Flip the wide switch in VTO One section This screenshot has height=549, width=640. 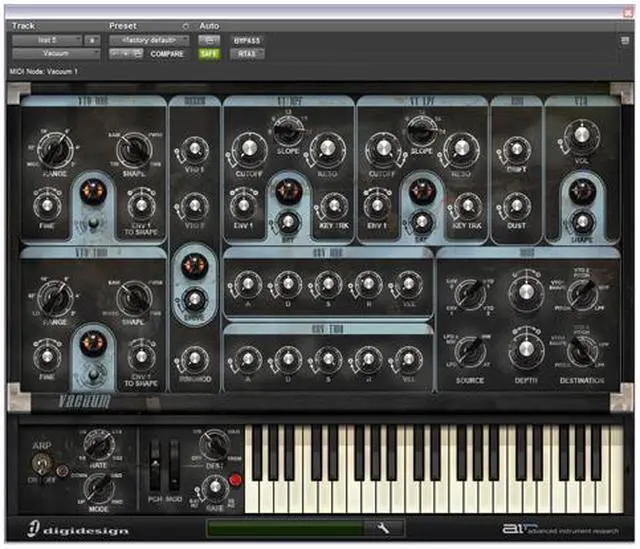94,223
